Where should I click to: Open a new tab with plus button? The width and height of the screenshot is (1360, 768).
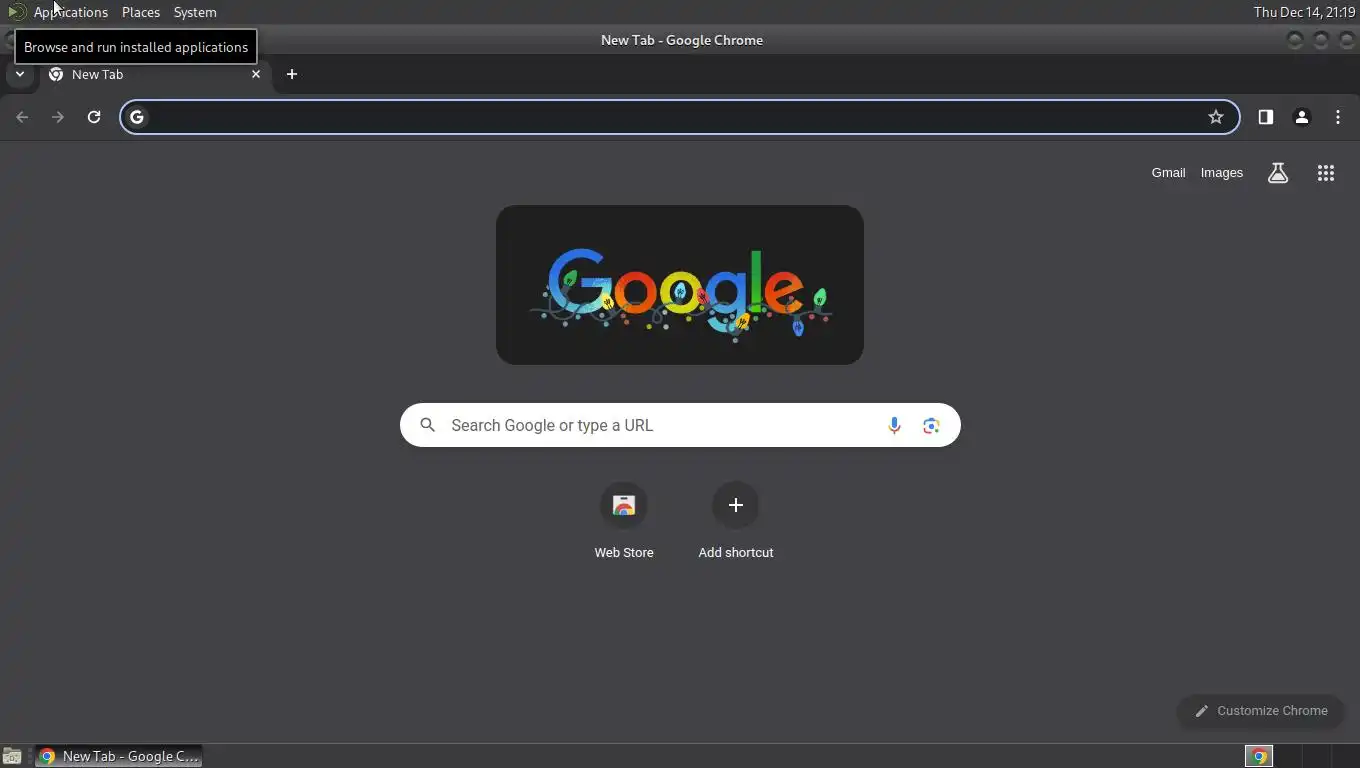coord(292,74)
